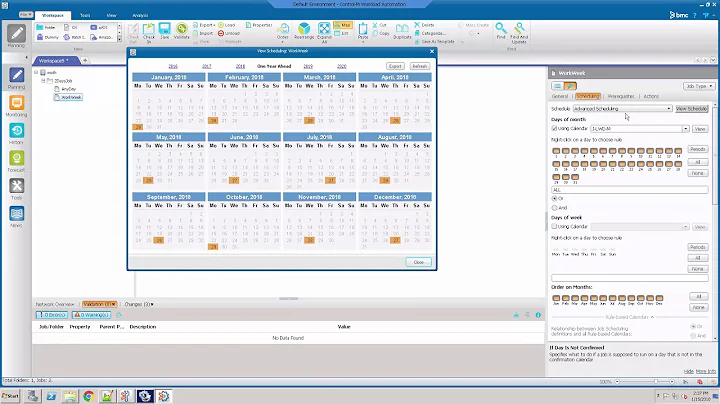720x404 pixels.
Task: Click the ALL days of month text field
Action: tap(630, 190)
